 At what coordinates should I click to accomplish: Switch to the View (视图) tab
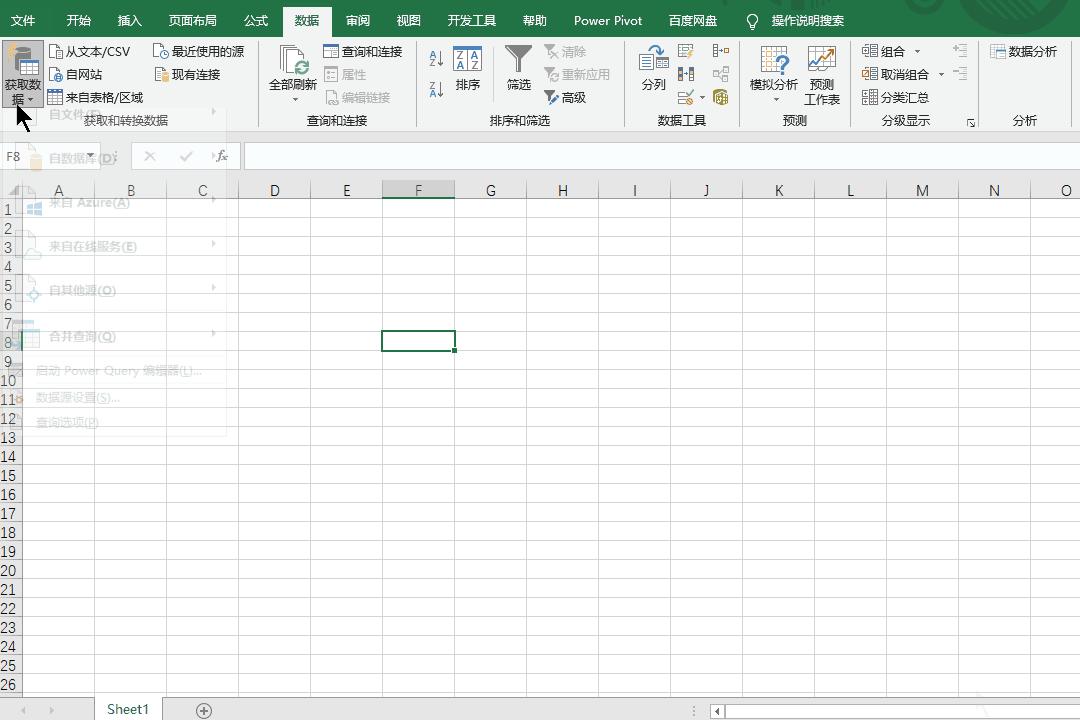[x=408, y=21]
